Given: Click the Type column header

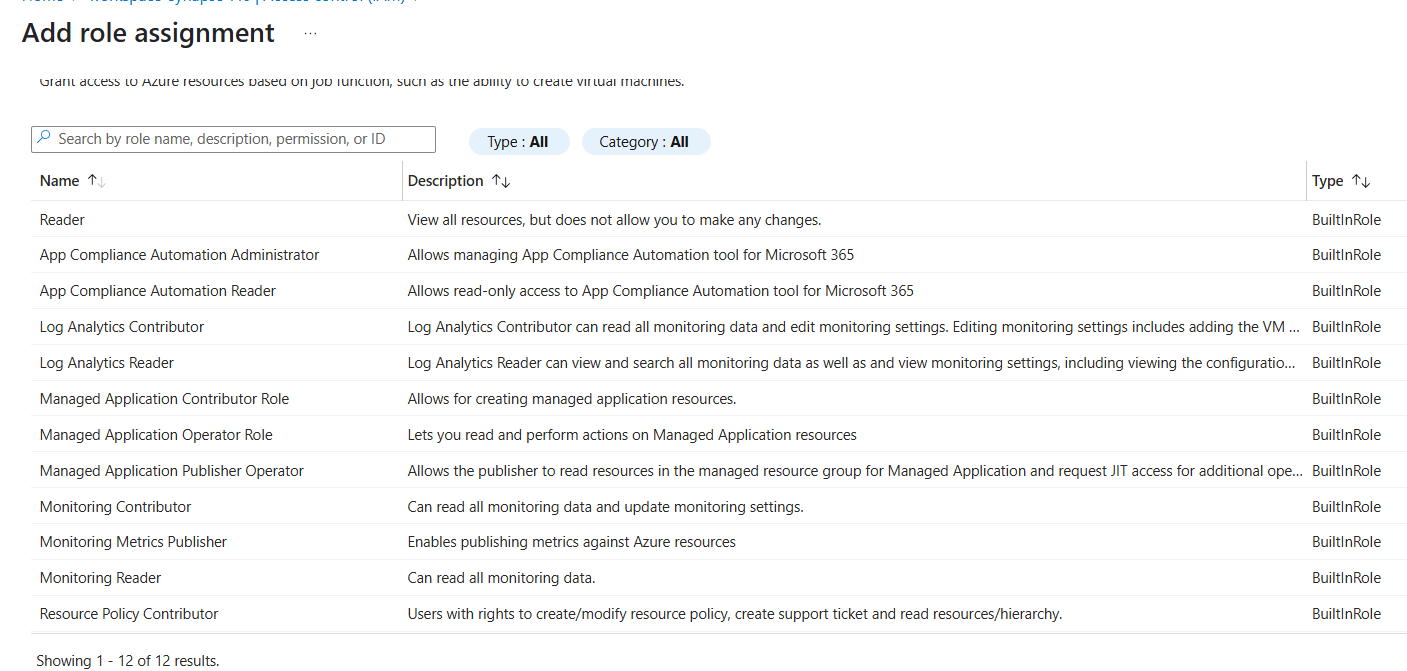Looking at the screenshot, I should 1327,181.
